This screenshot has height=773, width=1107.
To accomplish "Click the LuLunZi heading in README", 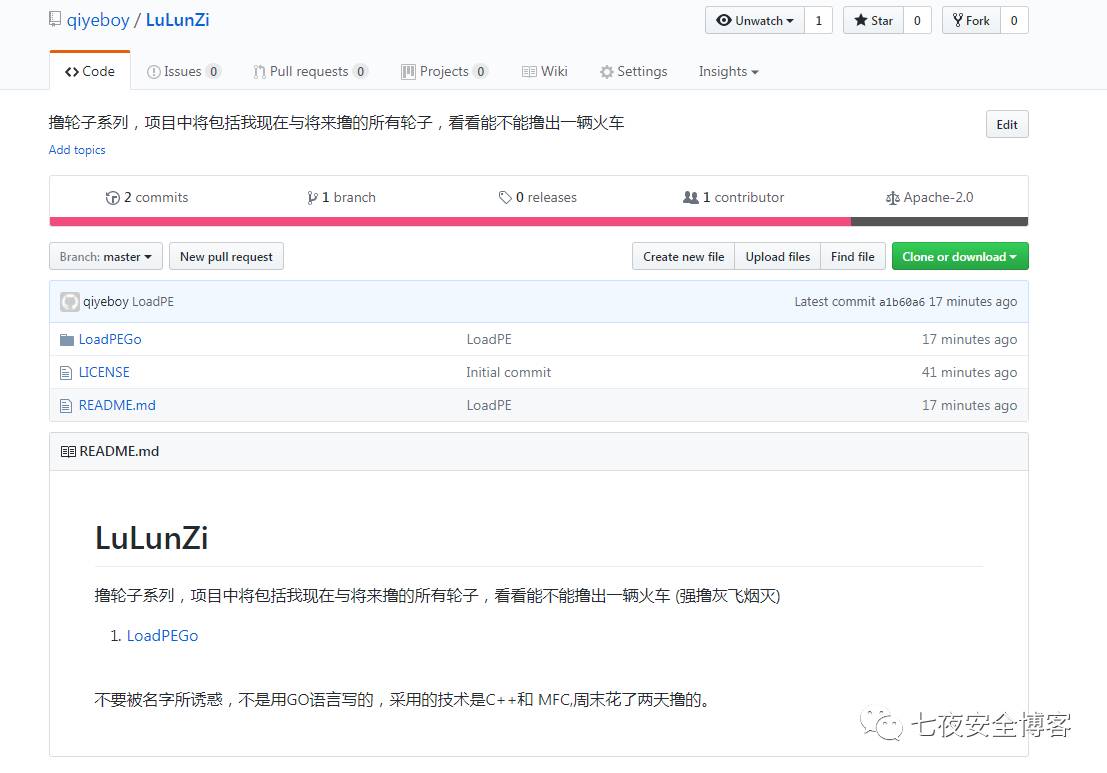I will (152, 538).
